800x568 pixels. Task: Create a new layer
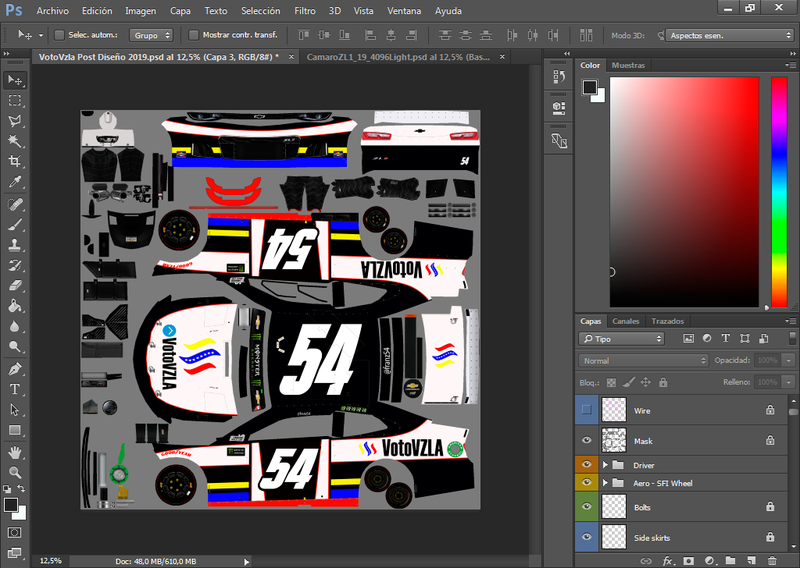tap(751, 560)
